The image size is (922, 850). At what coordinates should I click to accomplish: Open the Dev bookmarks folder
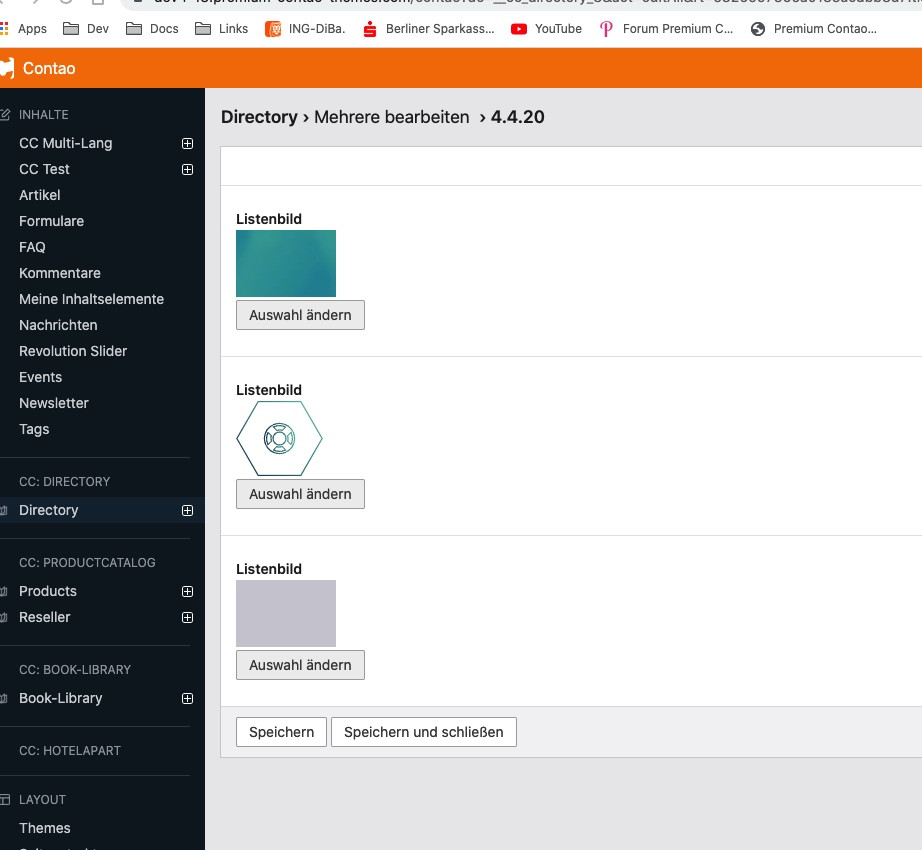coord(86,29)
